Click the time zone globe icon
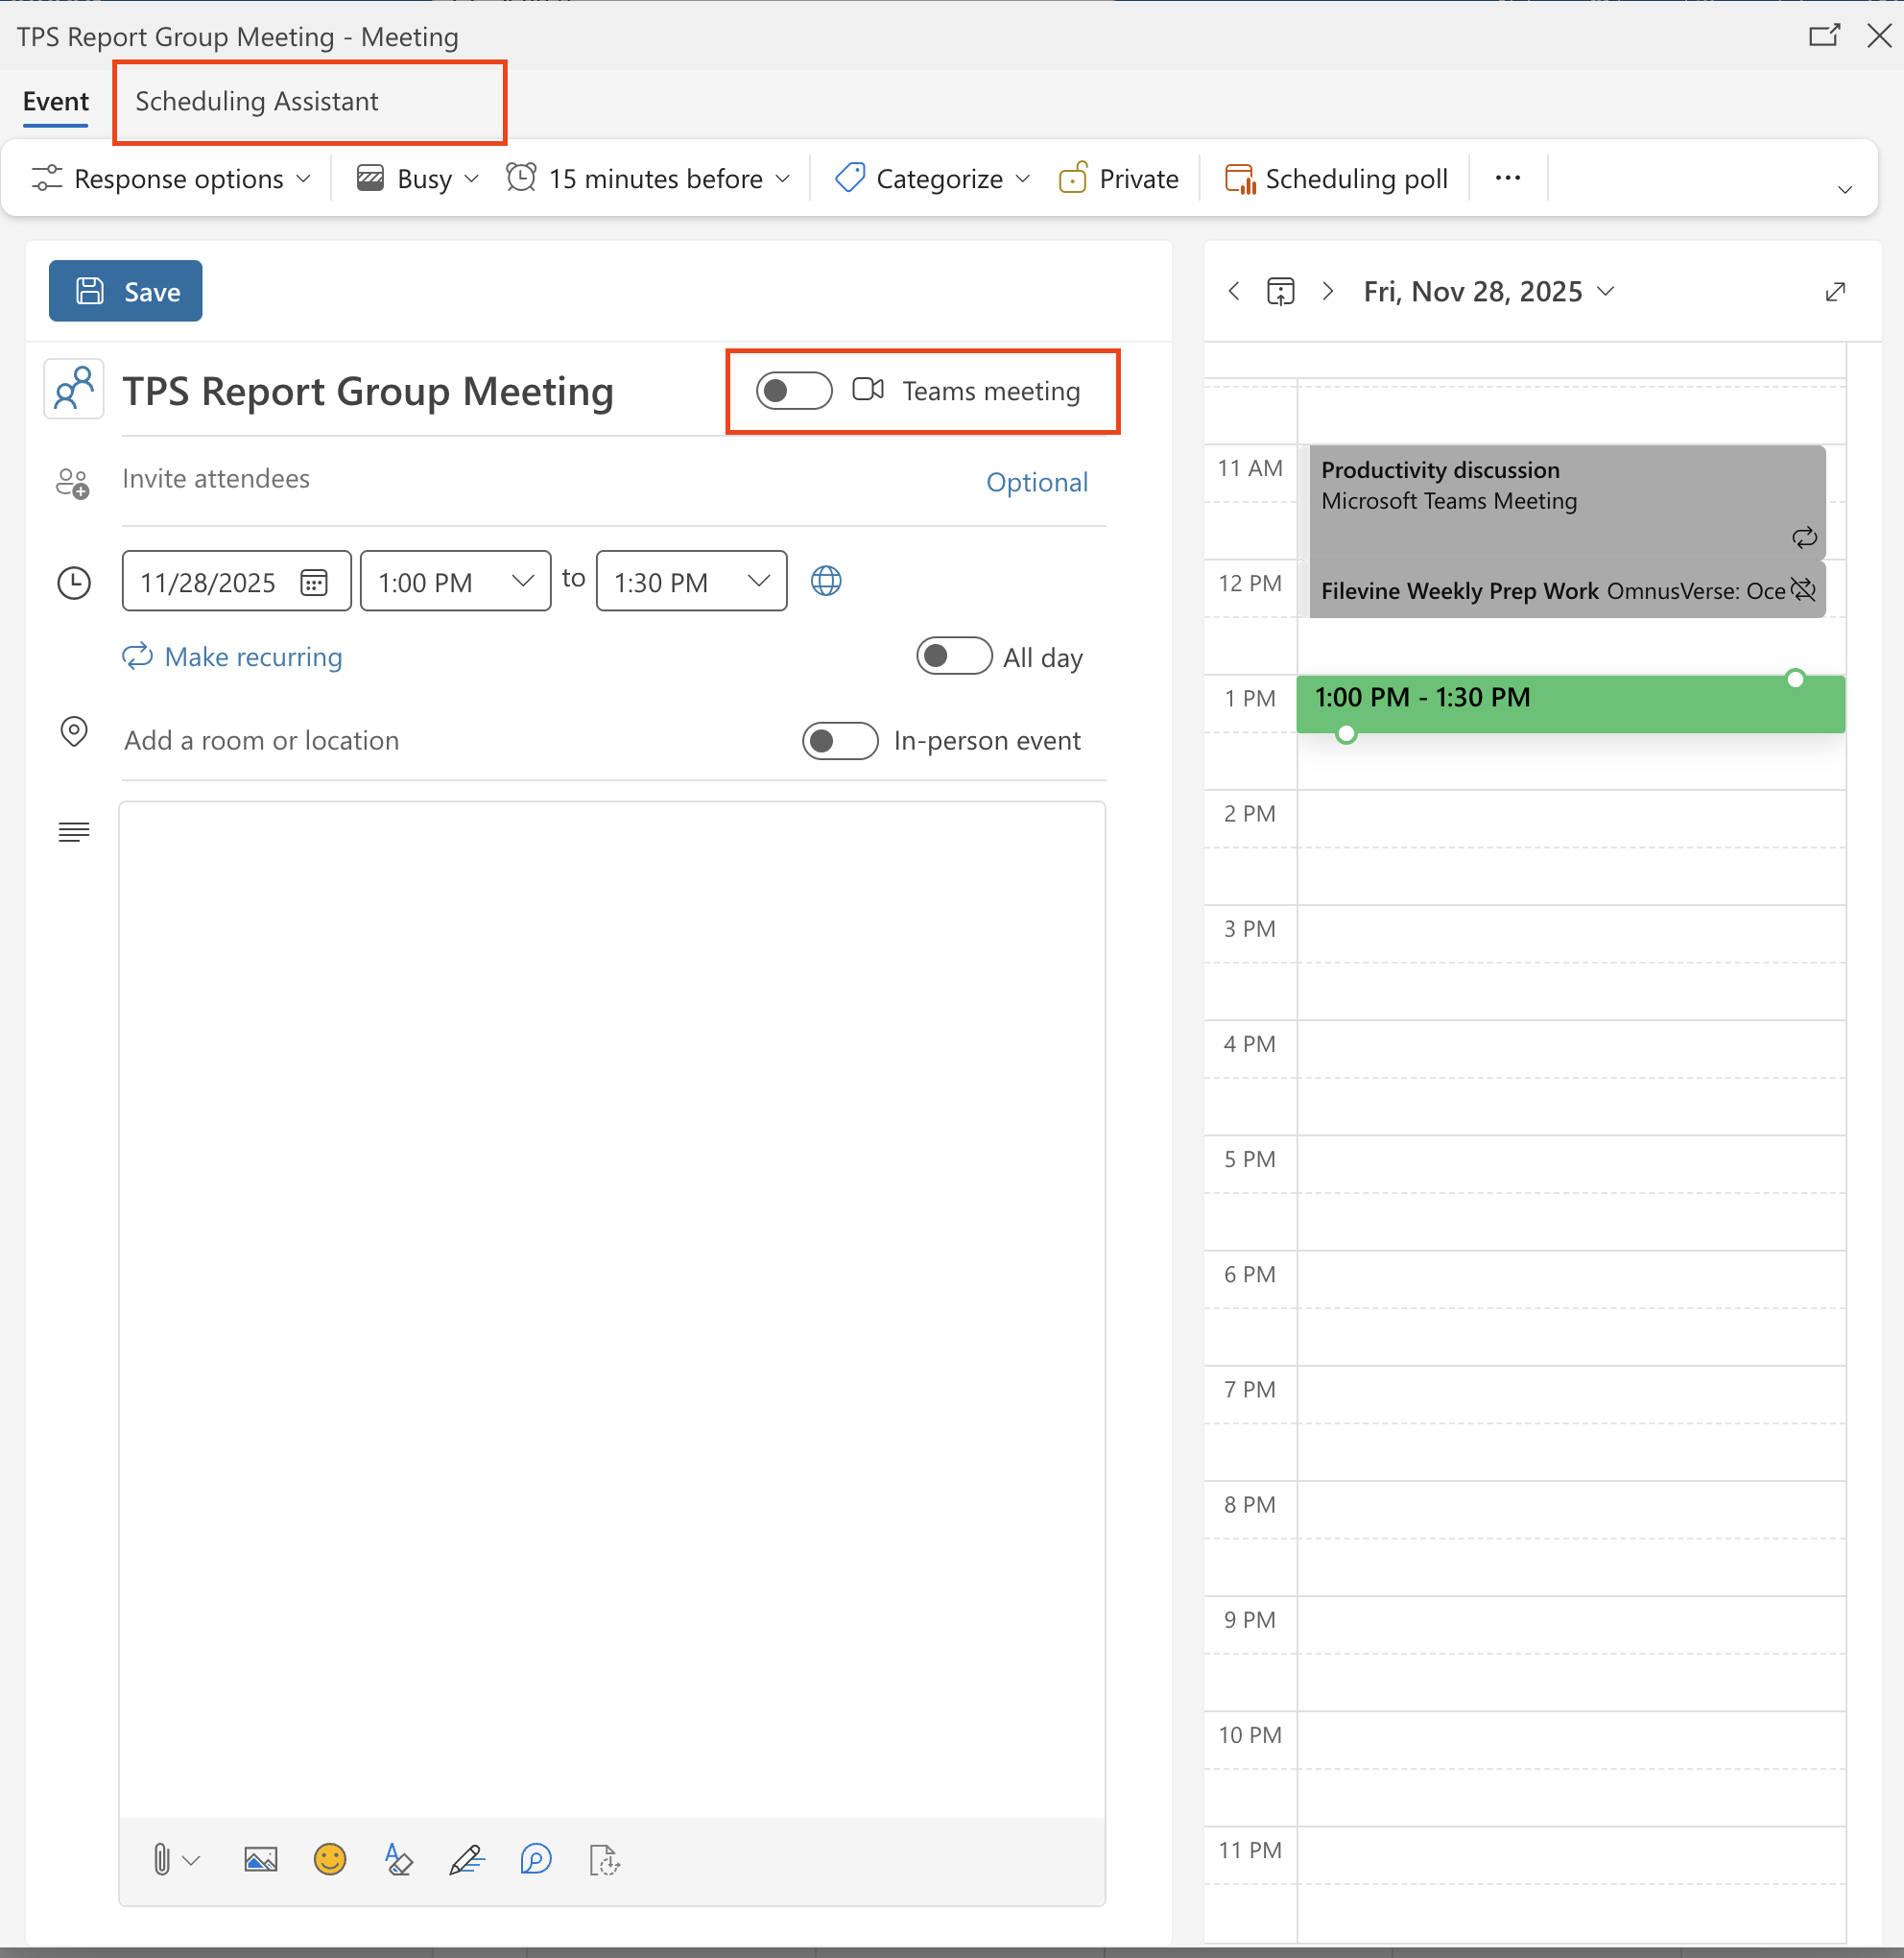Image resolution: width=1904 pixels, height=1958 pixels. coord(826,581)
